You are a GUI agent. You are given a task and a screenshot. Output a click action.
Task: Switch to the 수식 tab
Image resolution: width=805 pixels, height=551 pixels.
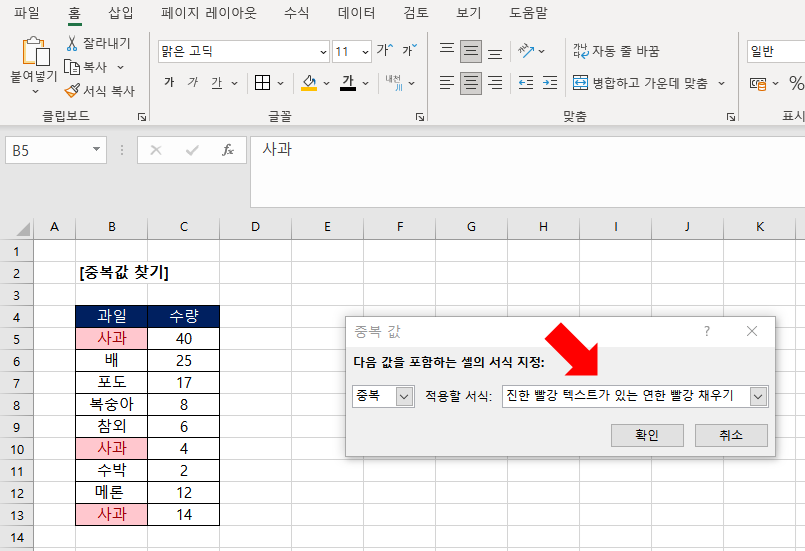[297, 12]
